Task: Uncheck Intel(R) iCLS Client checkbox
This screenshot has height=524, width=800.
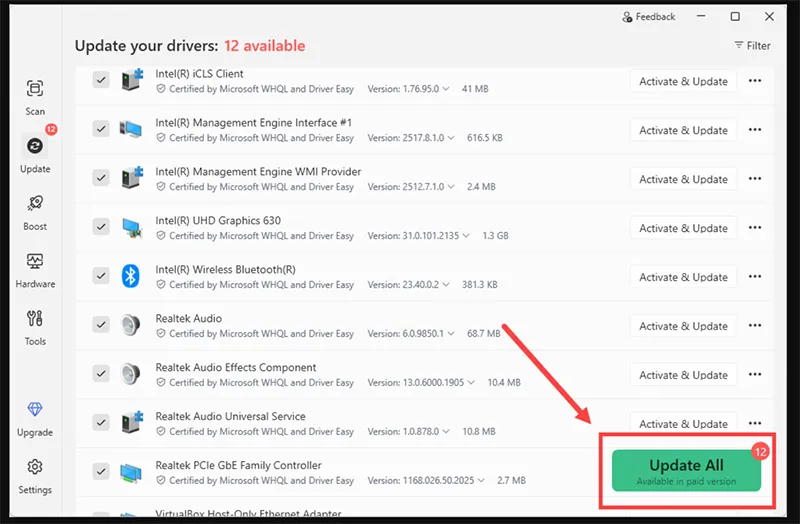Action: [x=101, y=80]
